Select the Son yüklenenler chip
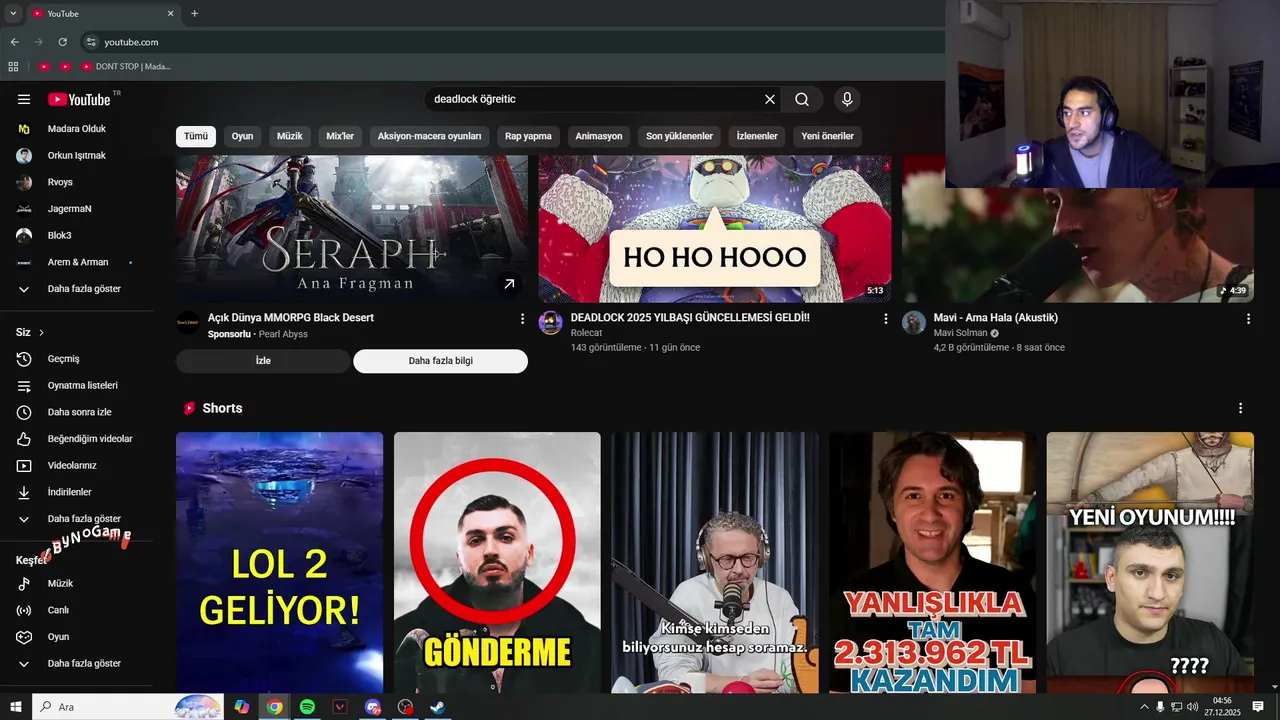Screen dimensions: 1280x720 tap(680, 136)
